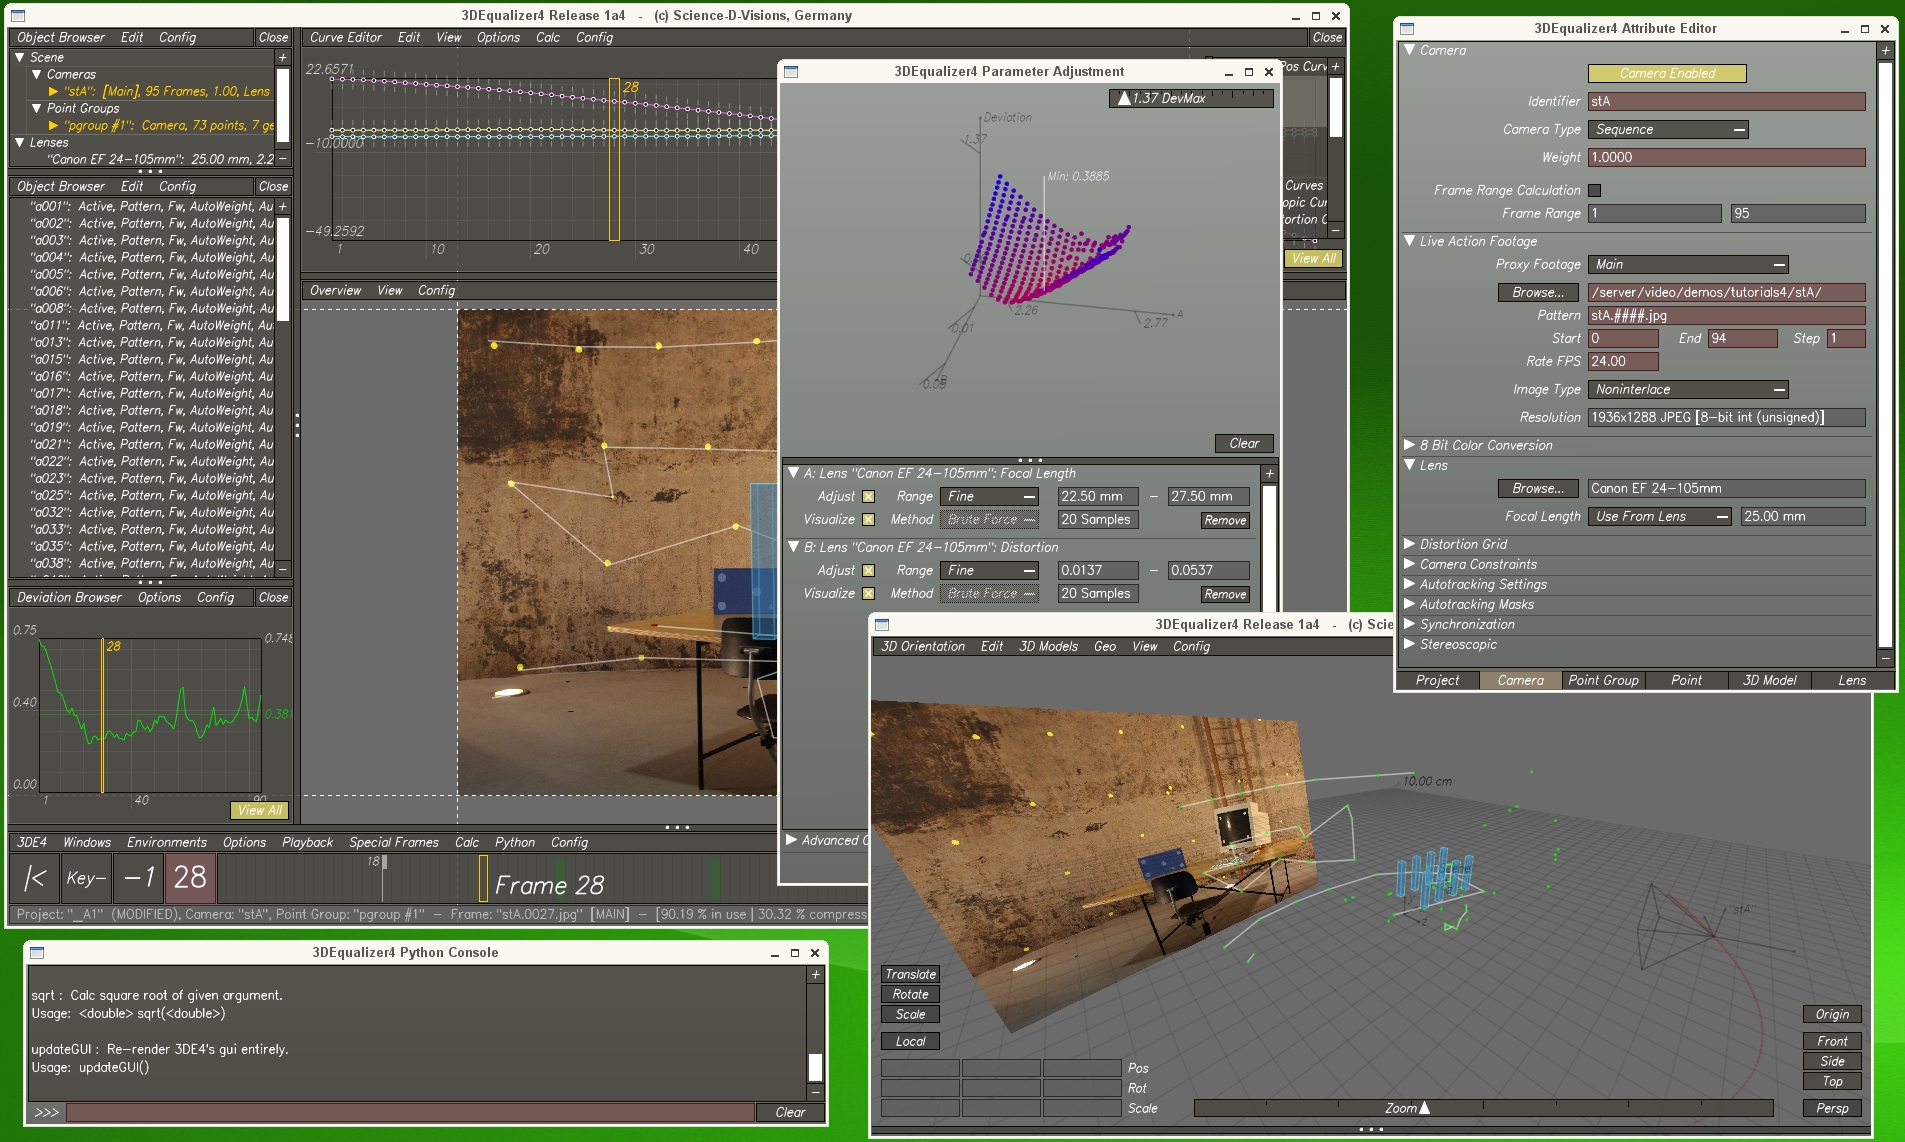The height and width of the screenshot is (1142, 1905).
Task: Open the Parameter Adjustment window menu icon
Action: 791,72
